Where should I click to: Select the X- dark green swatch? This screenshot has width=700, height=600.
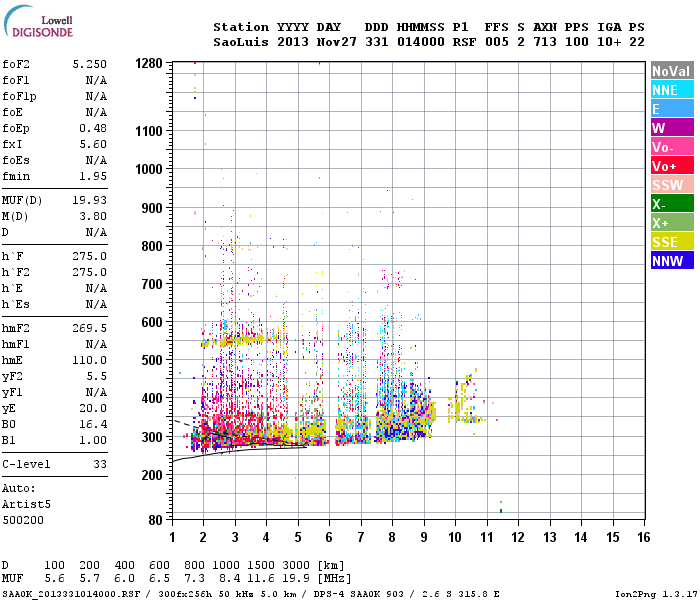[x=672, y=204]
